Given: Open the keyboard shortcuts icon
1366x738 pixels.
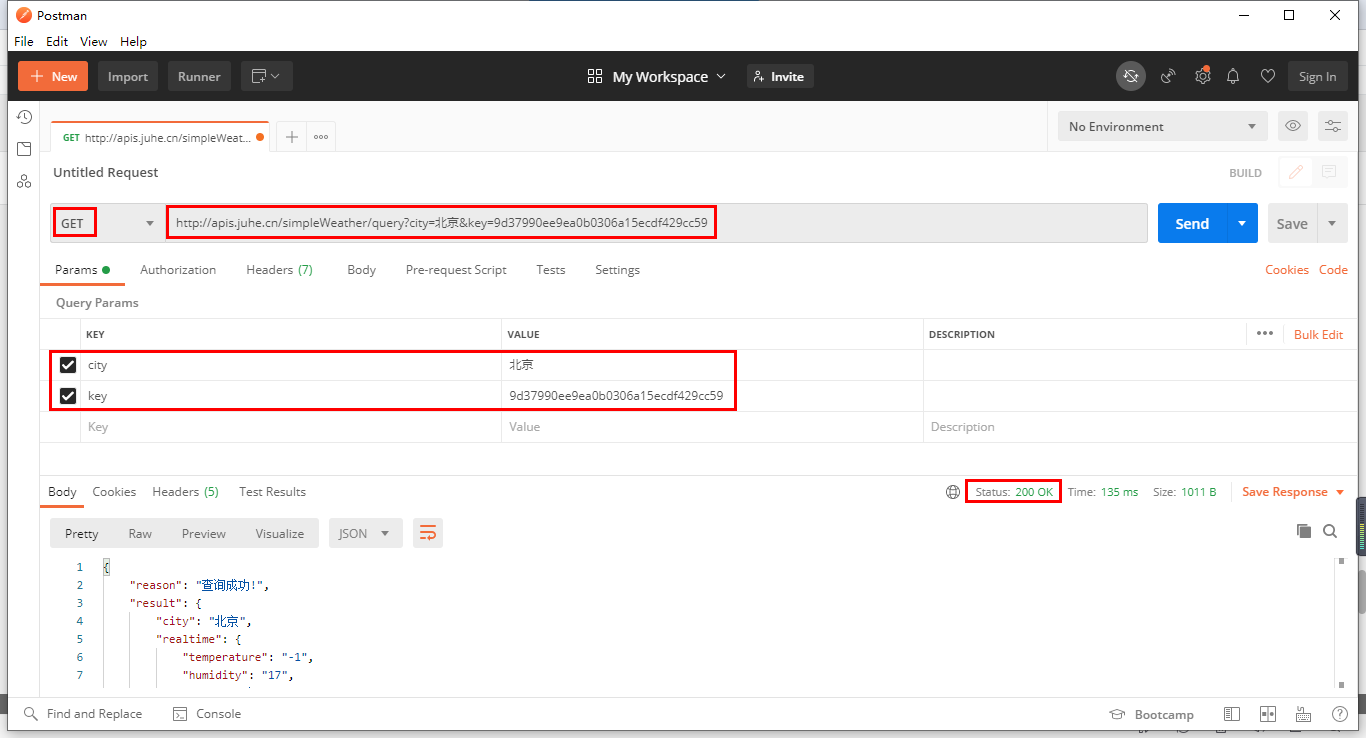Looking at the screenshot, I should pos(1303,714).
